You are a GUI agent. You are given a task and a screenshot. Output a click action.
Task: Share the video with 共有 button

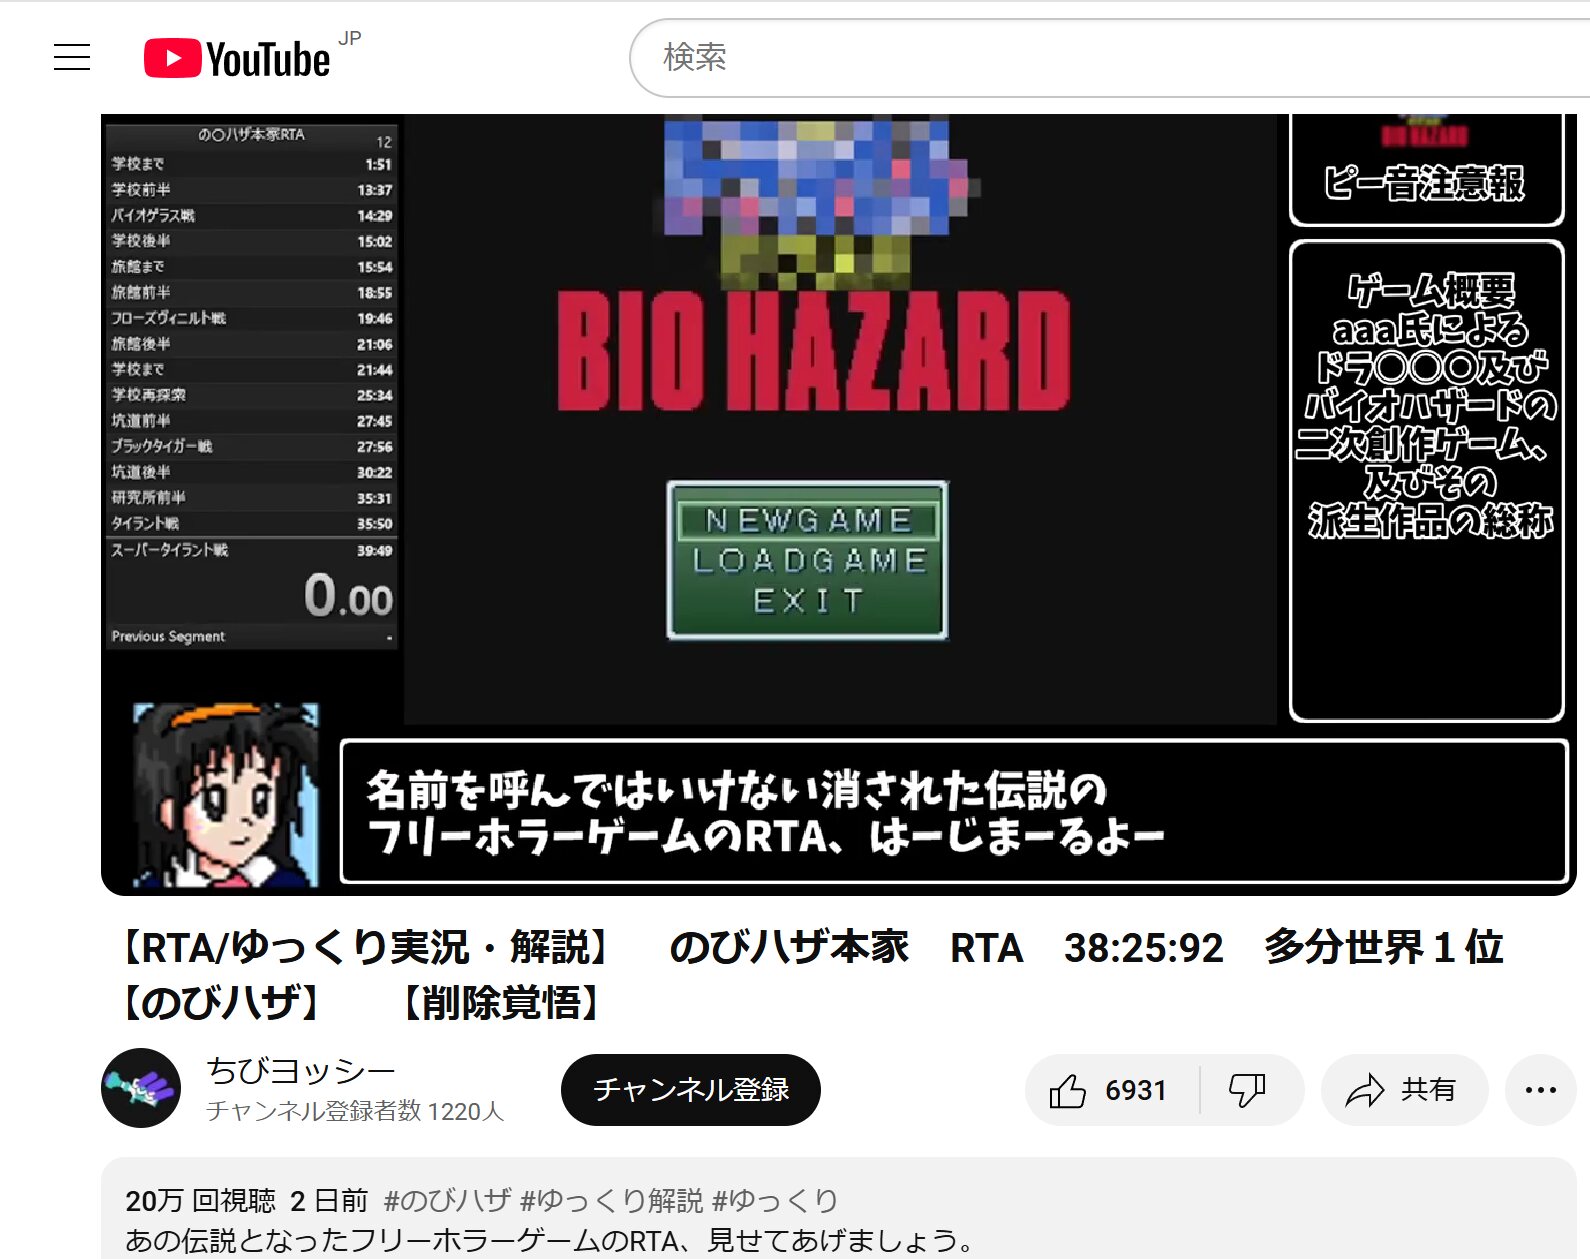pyautogui.click(x=1404, y=1090)
